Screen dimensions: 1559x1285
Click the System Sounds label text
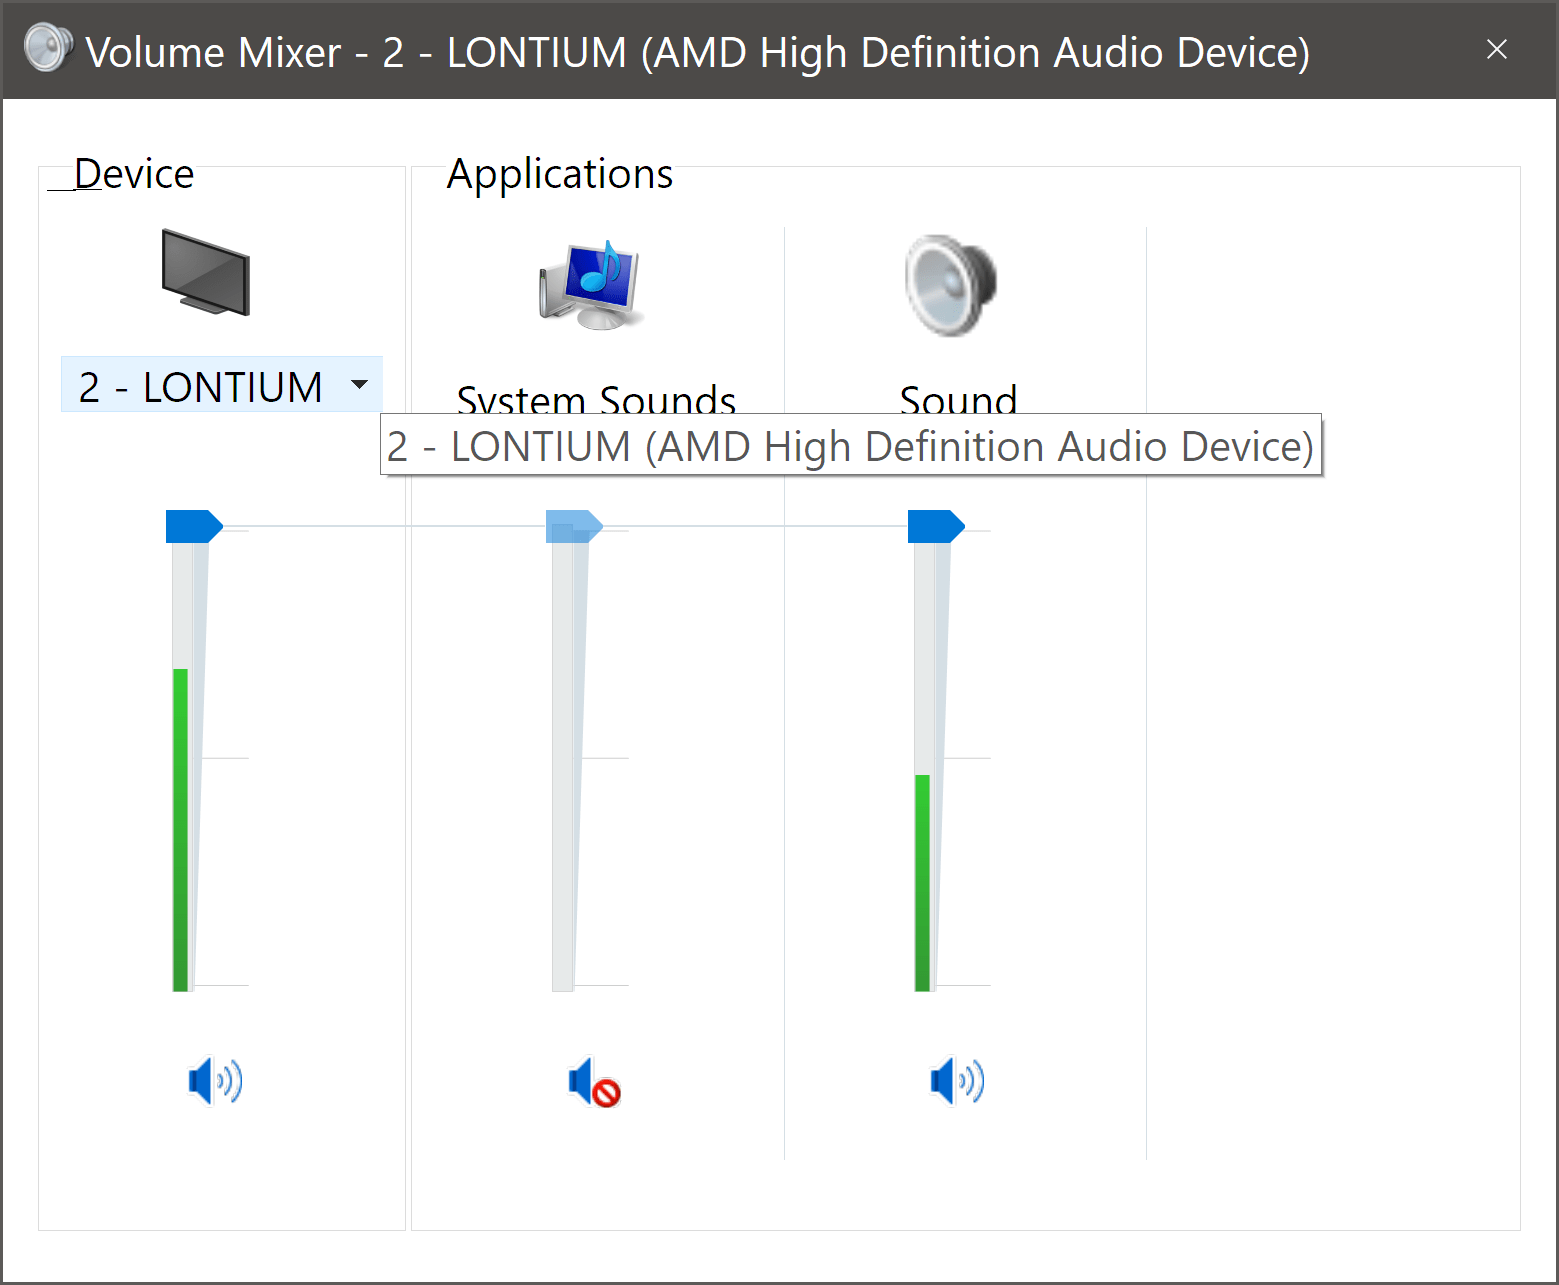click(x=595, y=400)
